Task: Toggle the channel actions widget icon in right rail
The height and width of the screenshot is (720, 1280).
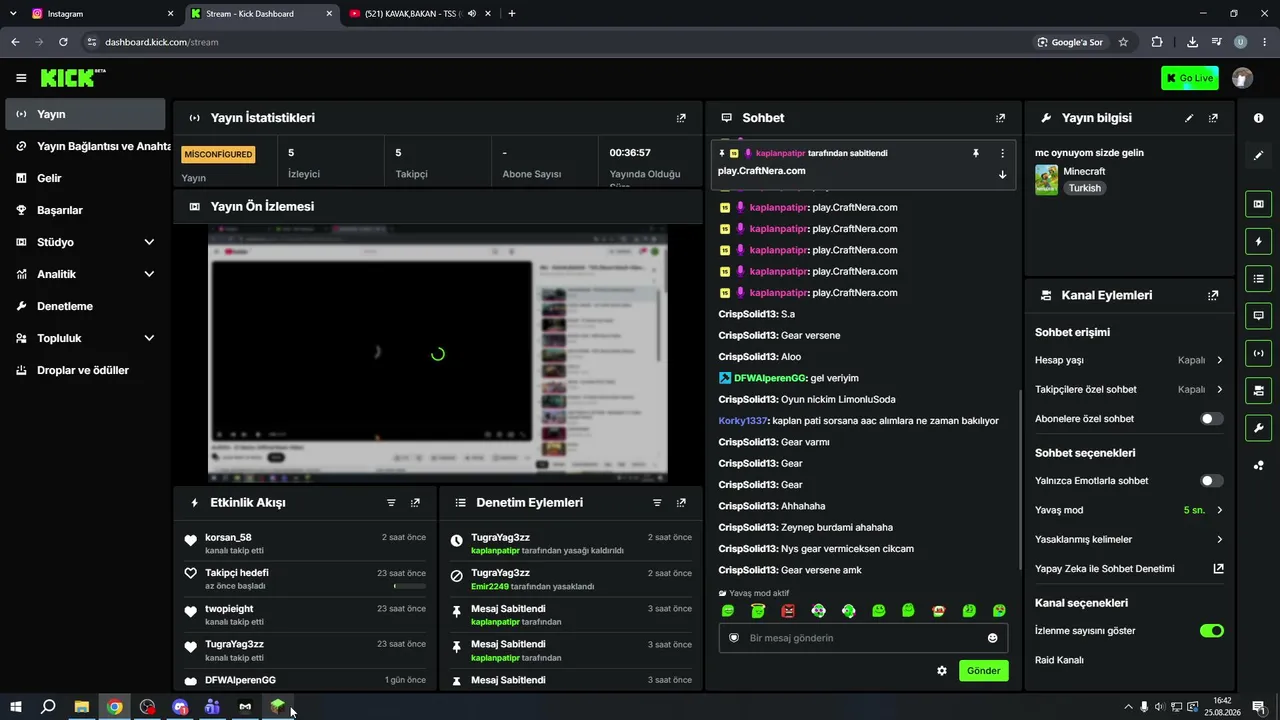Action: (1258, 389)
